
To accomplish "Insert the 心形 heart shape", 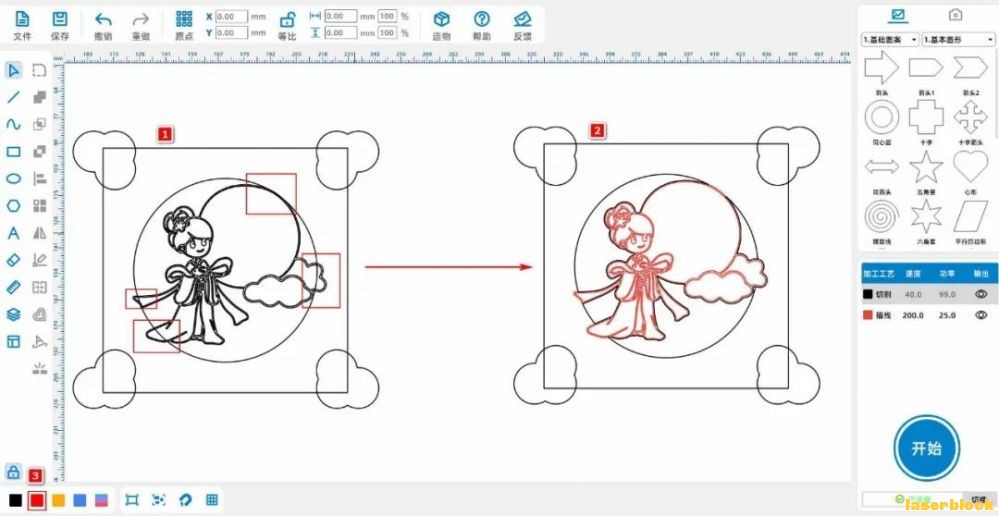I will pyautogui.click(x=970, y=167).
